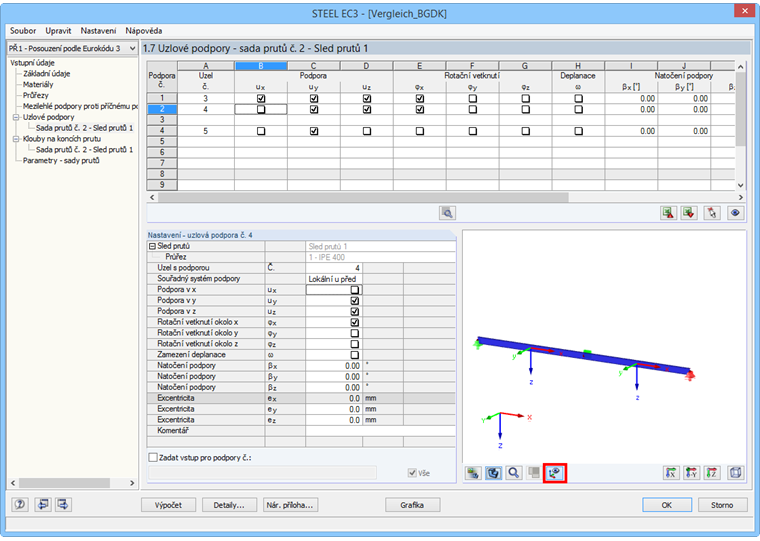The width and height of the screenshot is (760, 541).
Task: Click the zoom magnifier icon below the beam preview
Action: click(513, 473)
